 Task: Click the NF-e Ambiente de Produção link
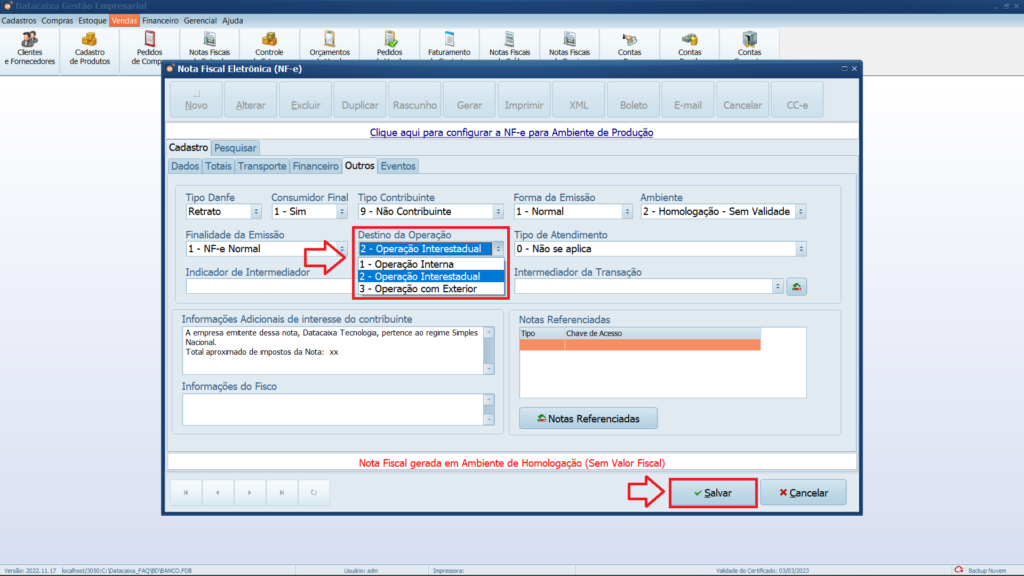[511, 132]
